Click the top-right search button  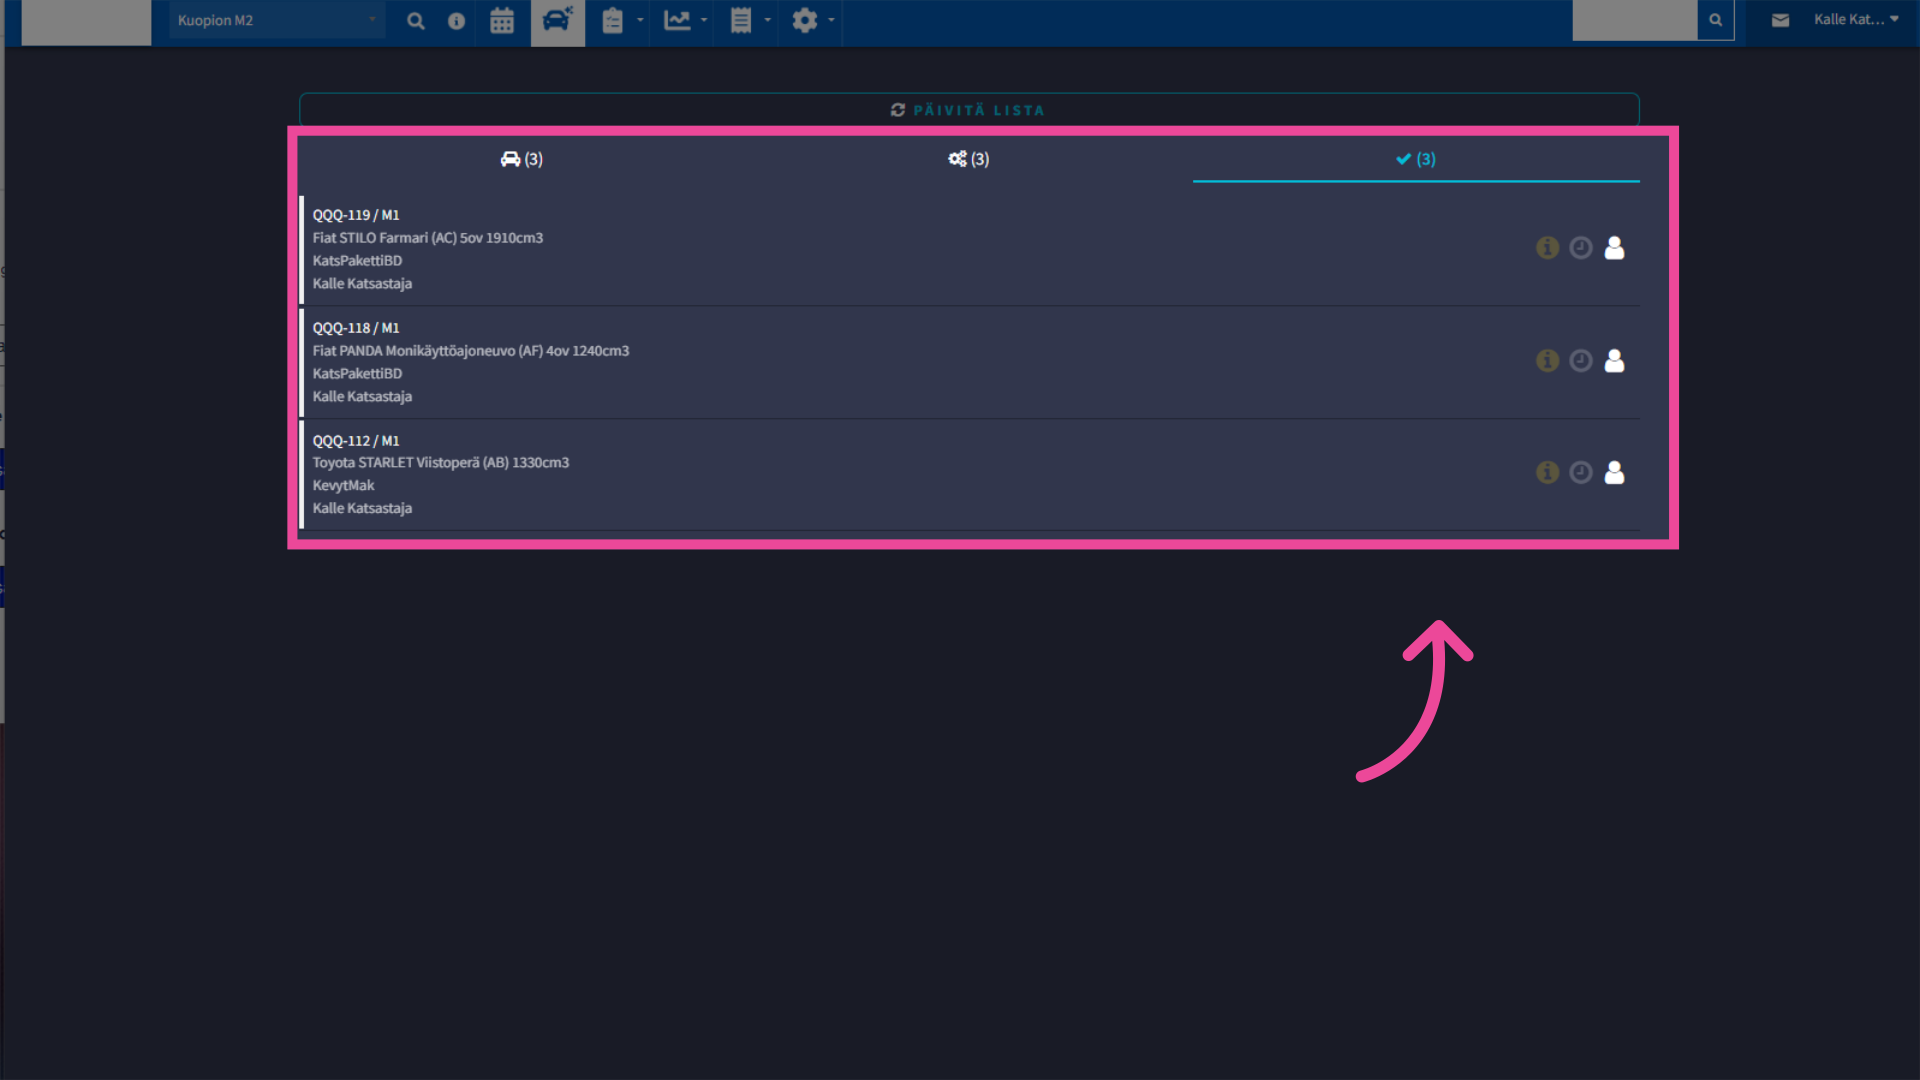(1715, 20)
